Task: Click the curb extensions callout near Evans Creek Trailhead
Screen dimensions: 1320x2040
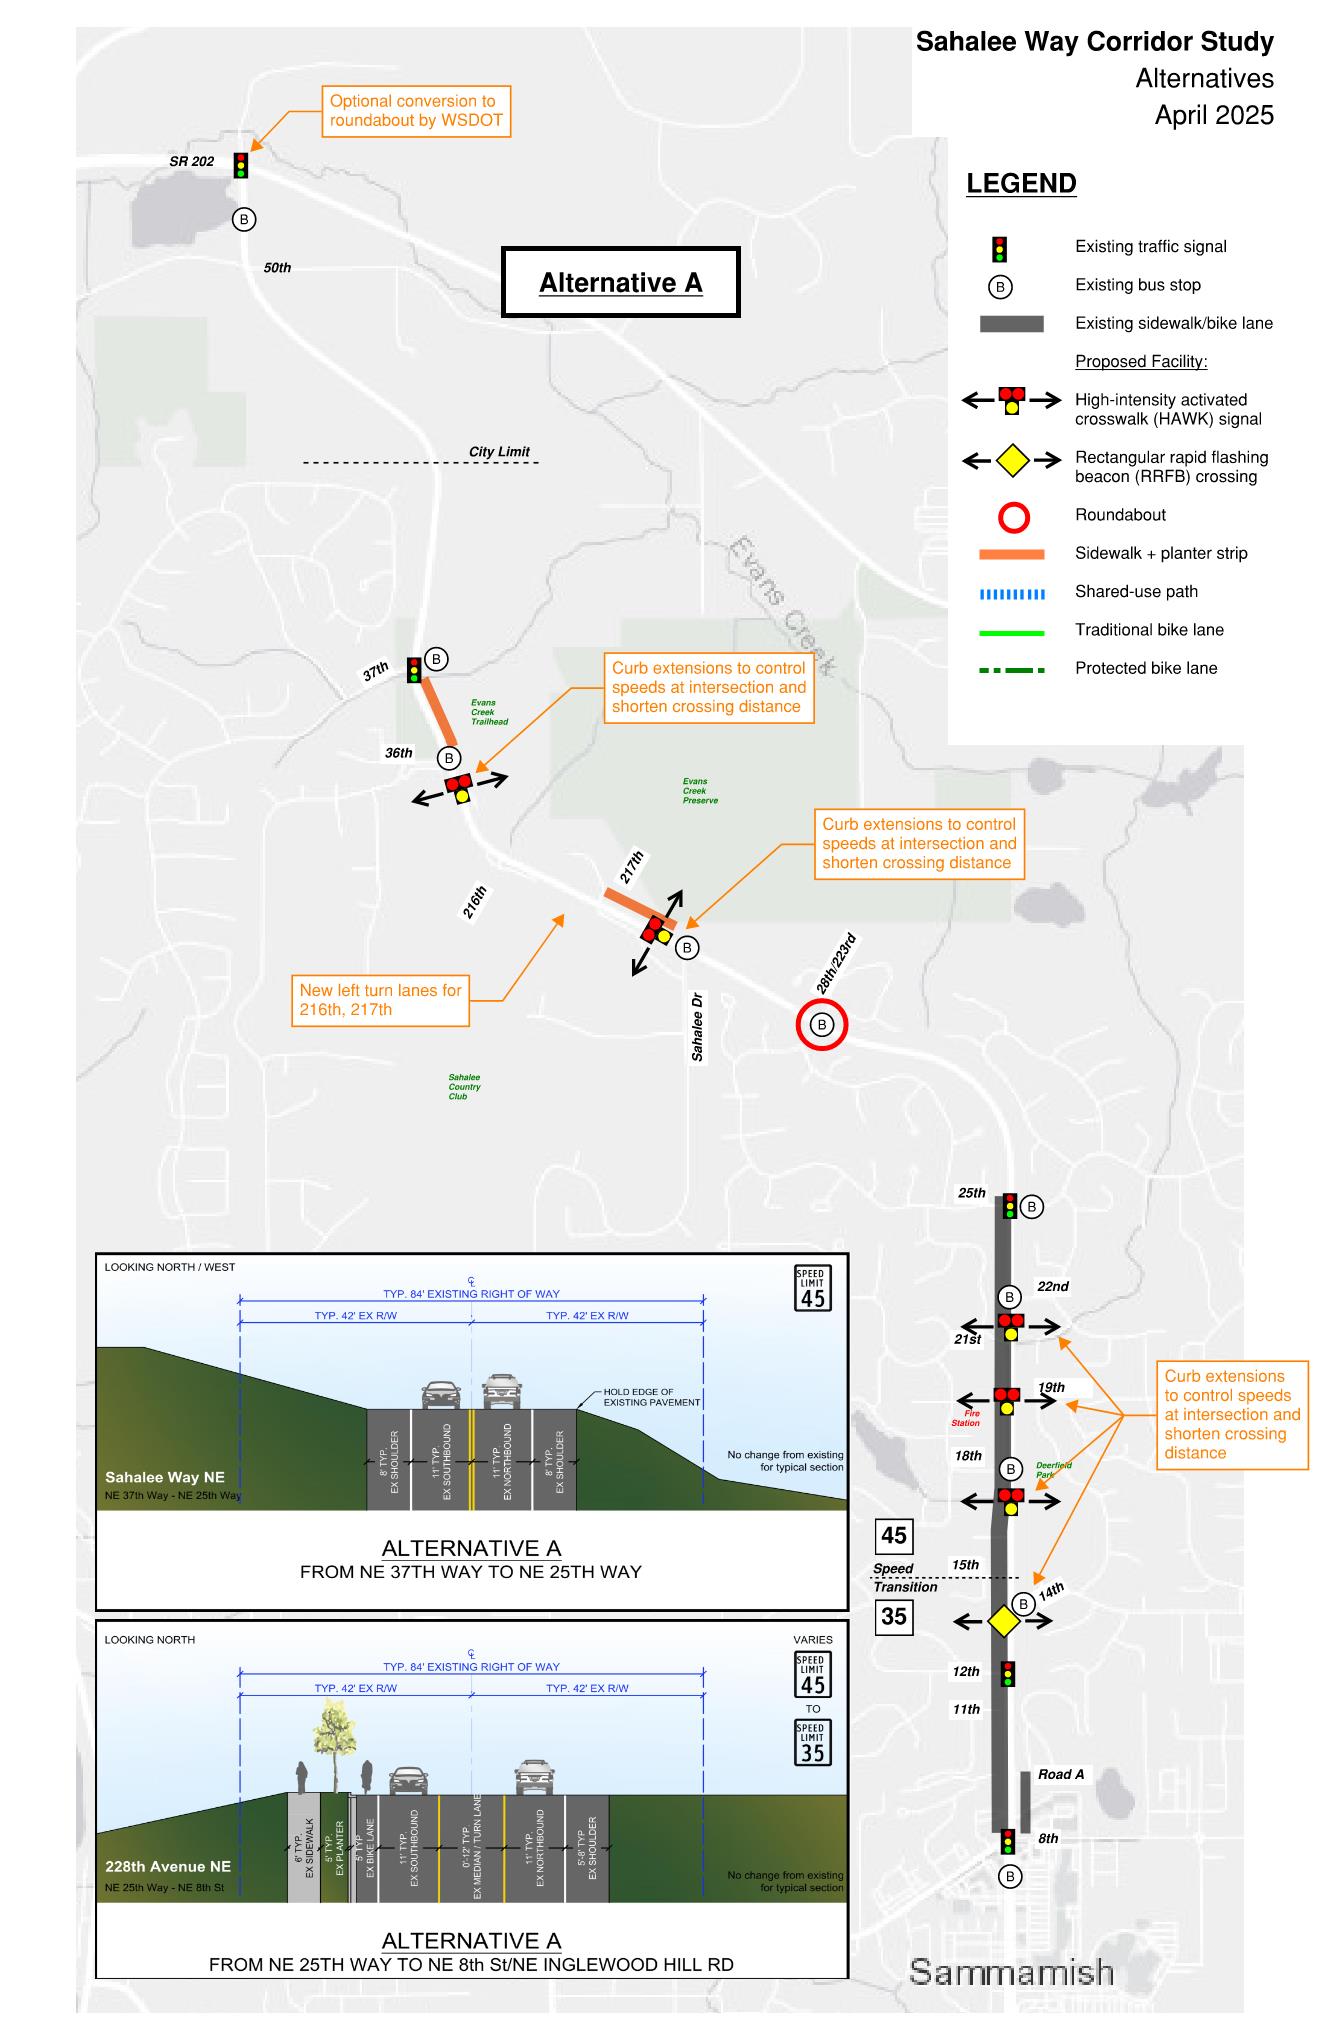Action: click(x=708, y=688)
